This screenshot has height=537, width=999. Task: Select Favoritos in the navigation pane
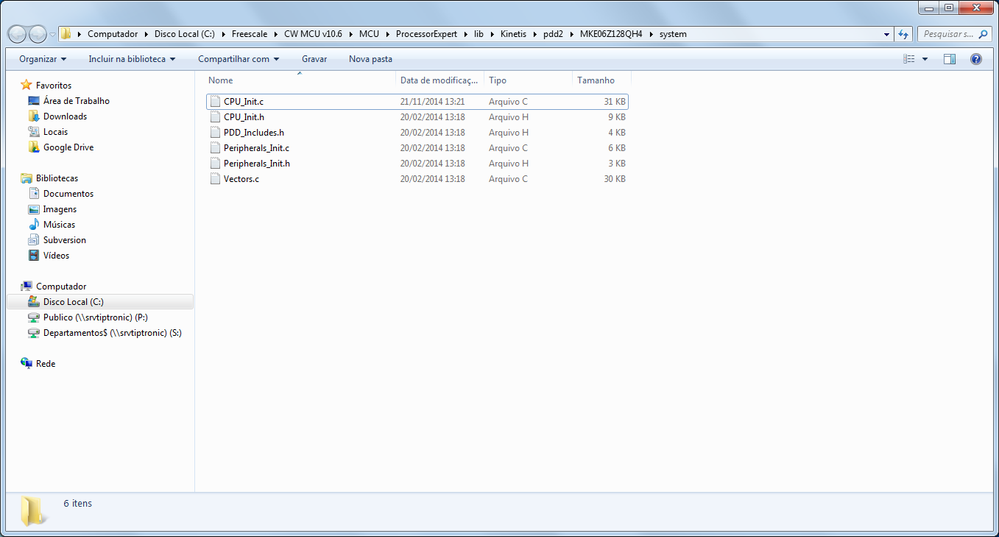pyautogui.click(x=54, y=85)
